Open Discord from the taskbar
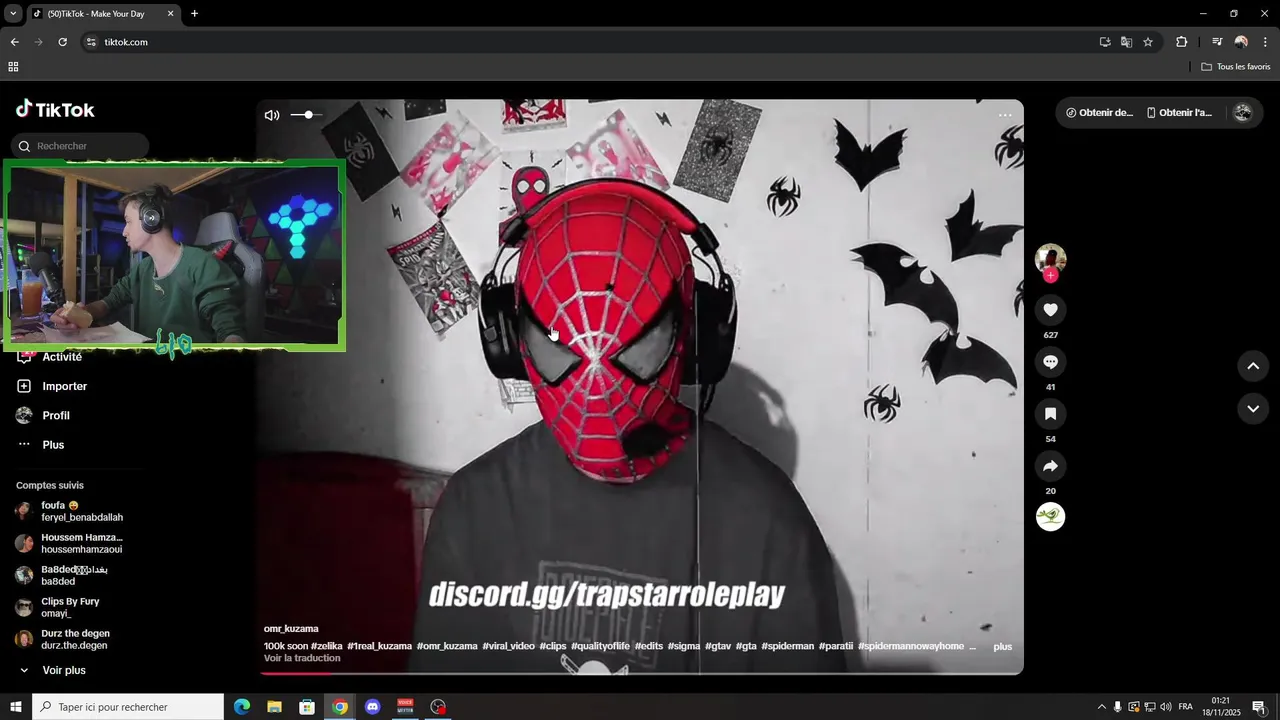 pyautogui.click(x=373, y=707)
